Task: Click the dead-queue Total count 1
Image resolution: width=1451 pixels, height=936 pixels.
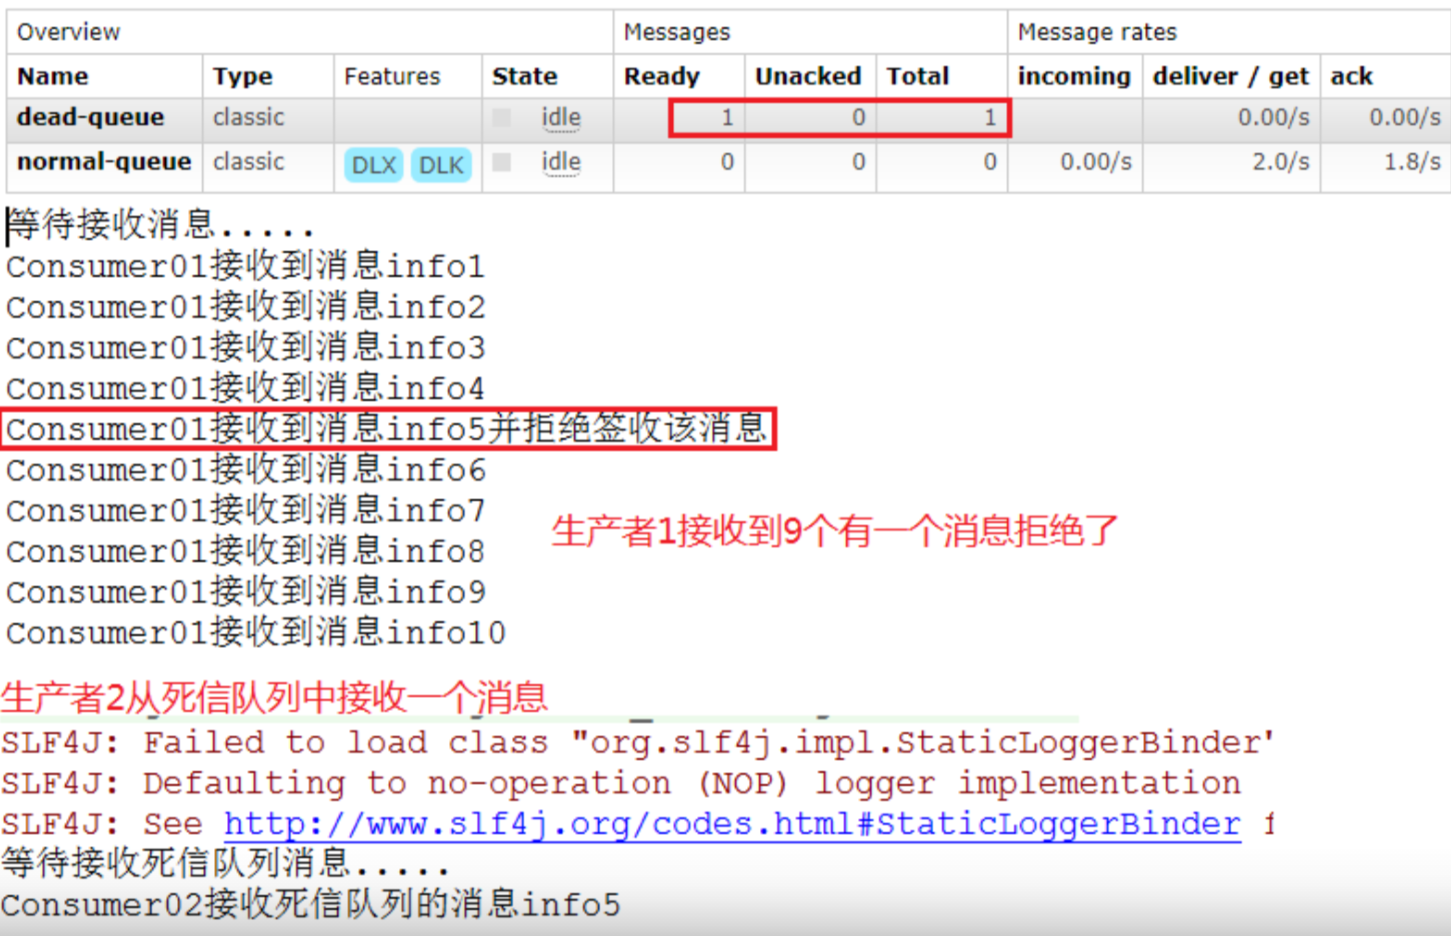Action: (x=990, y=118)
